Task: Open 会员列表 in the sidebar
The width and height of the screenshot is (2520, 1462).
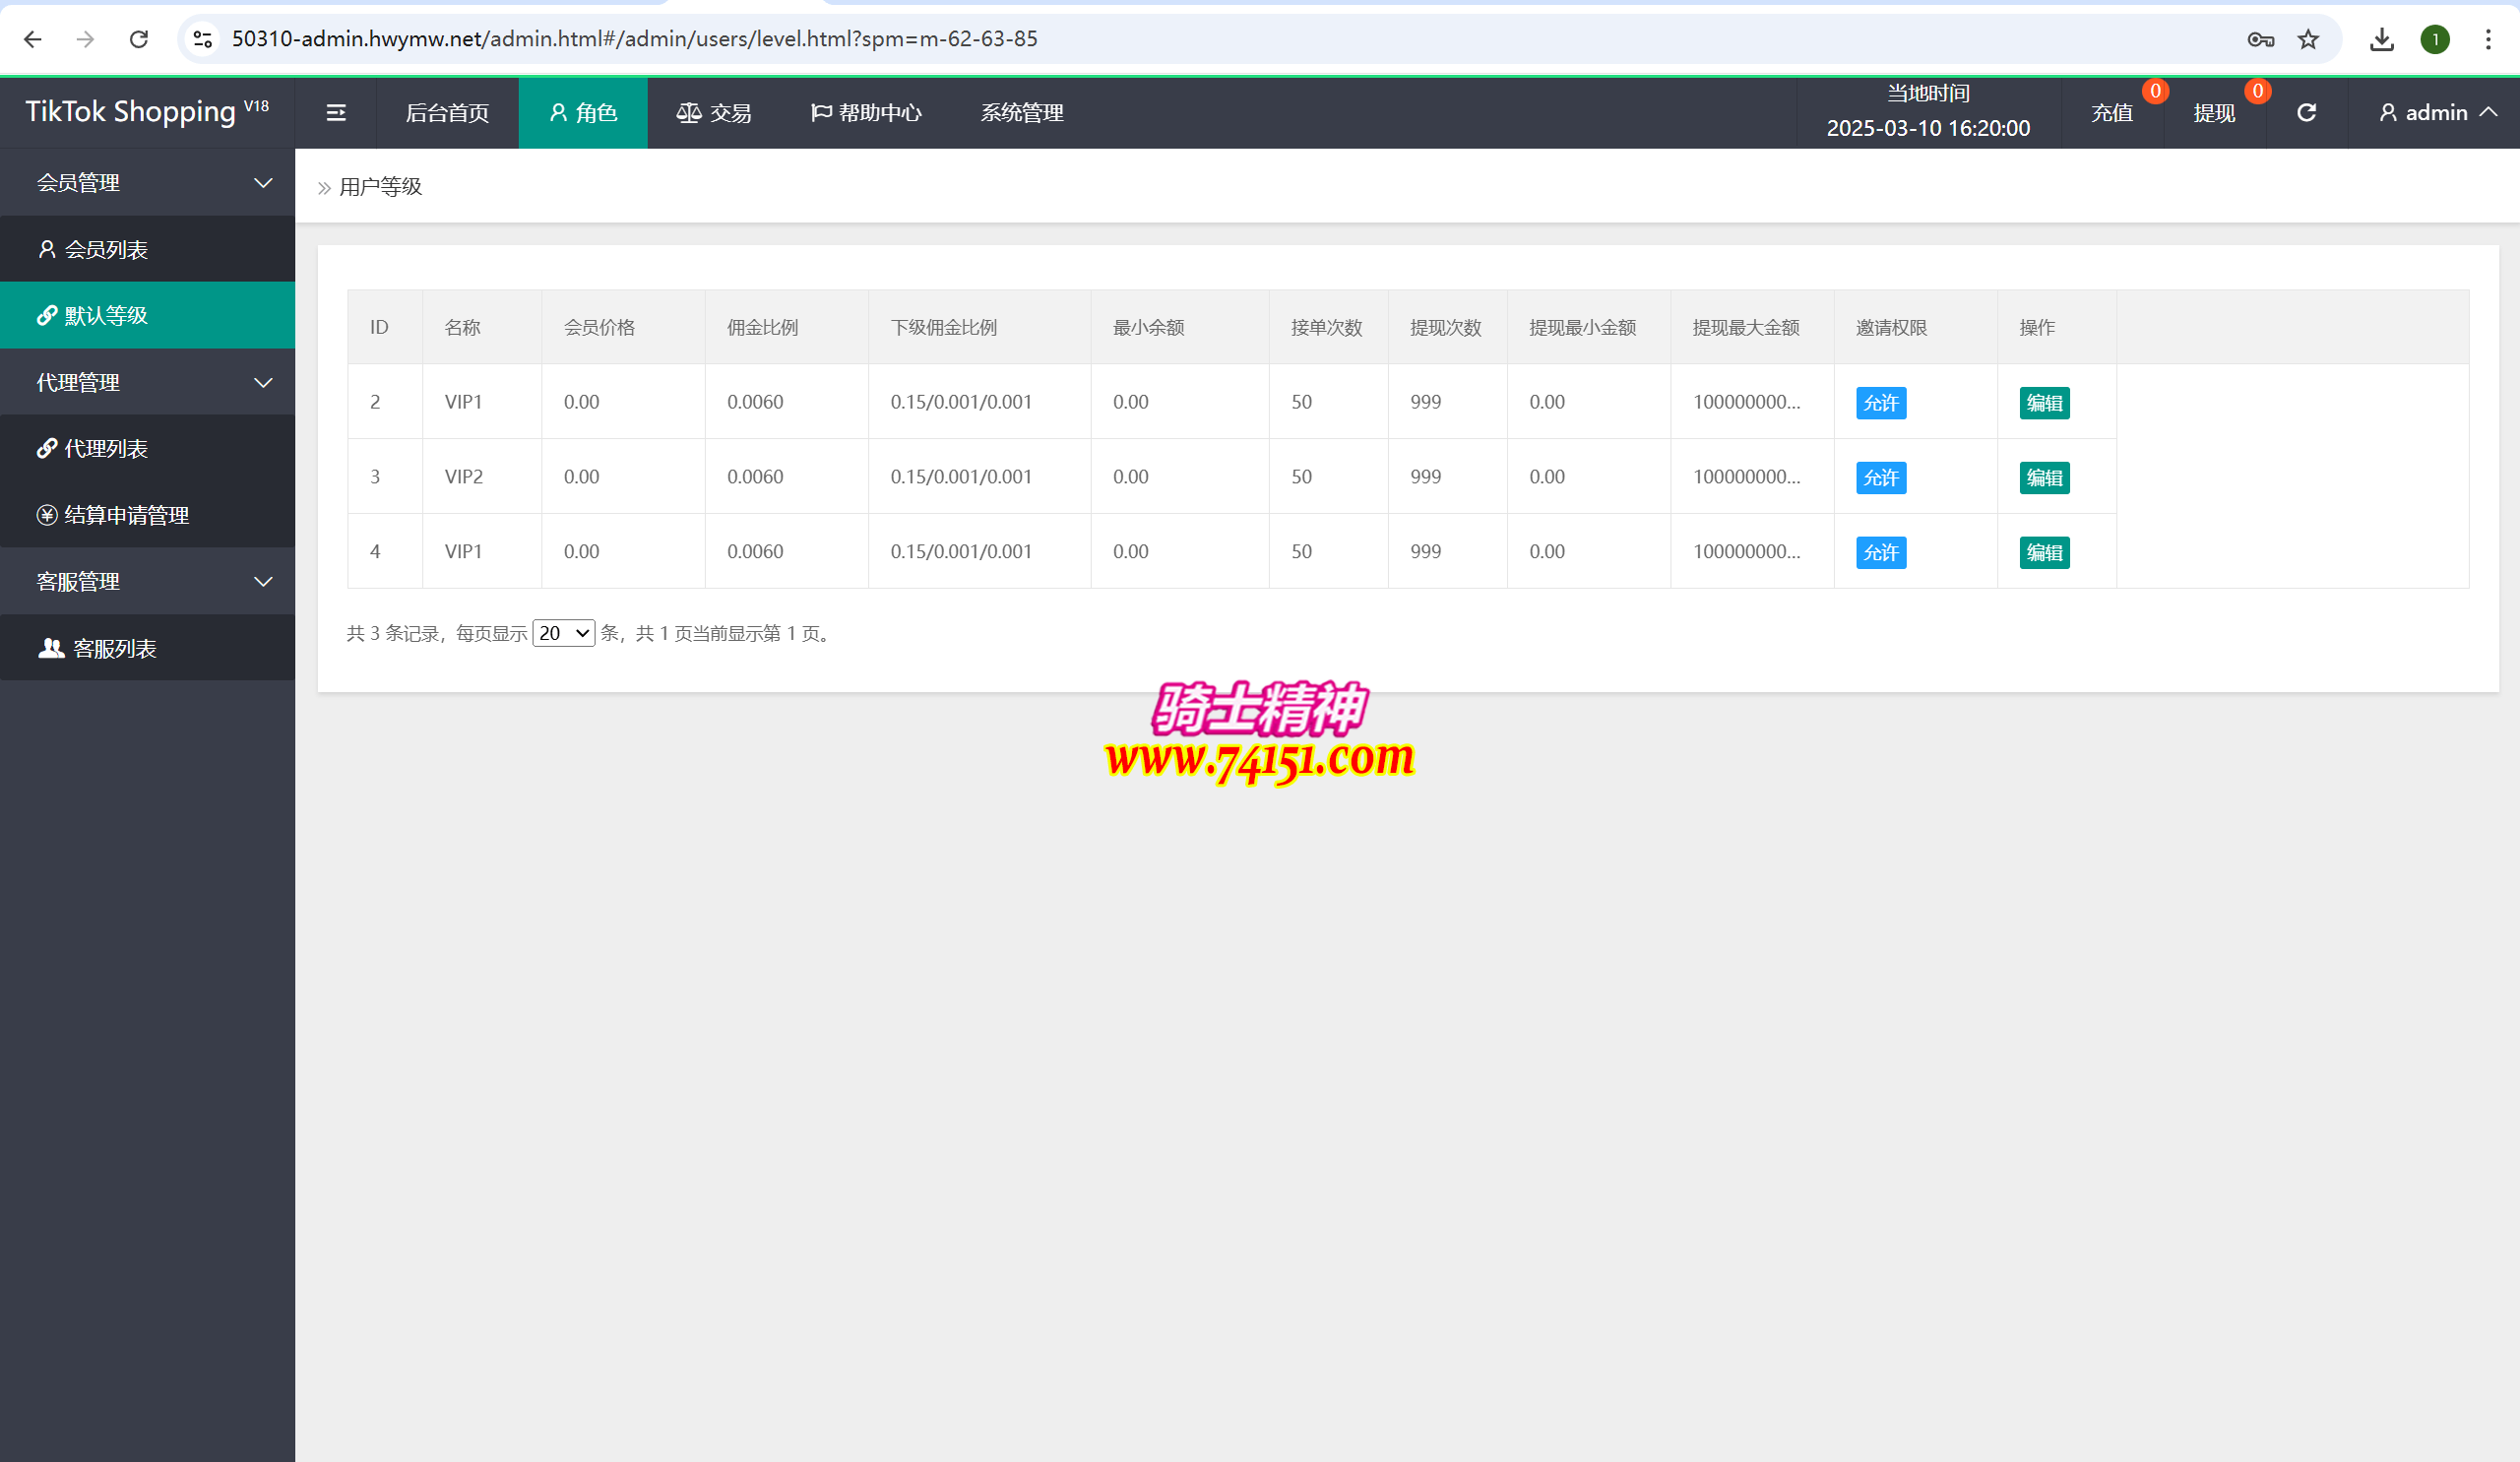Action: click(x=106, y=250)
